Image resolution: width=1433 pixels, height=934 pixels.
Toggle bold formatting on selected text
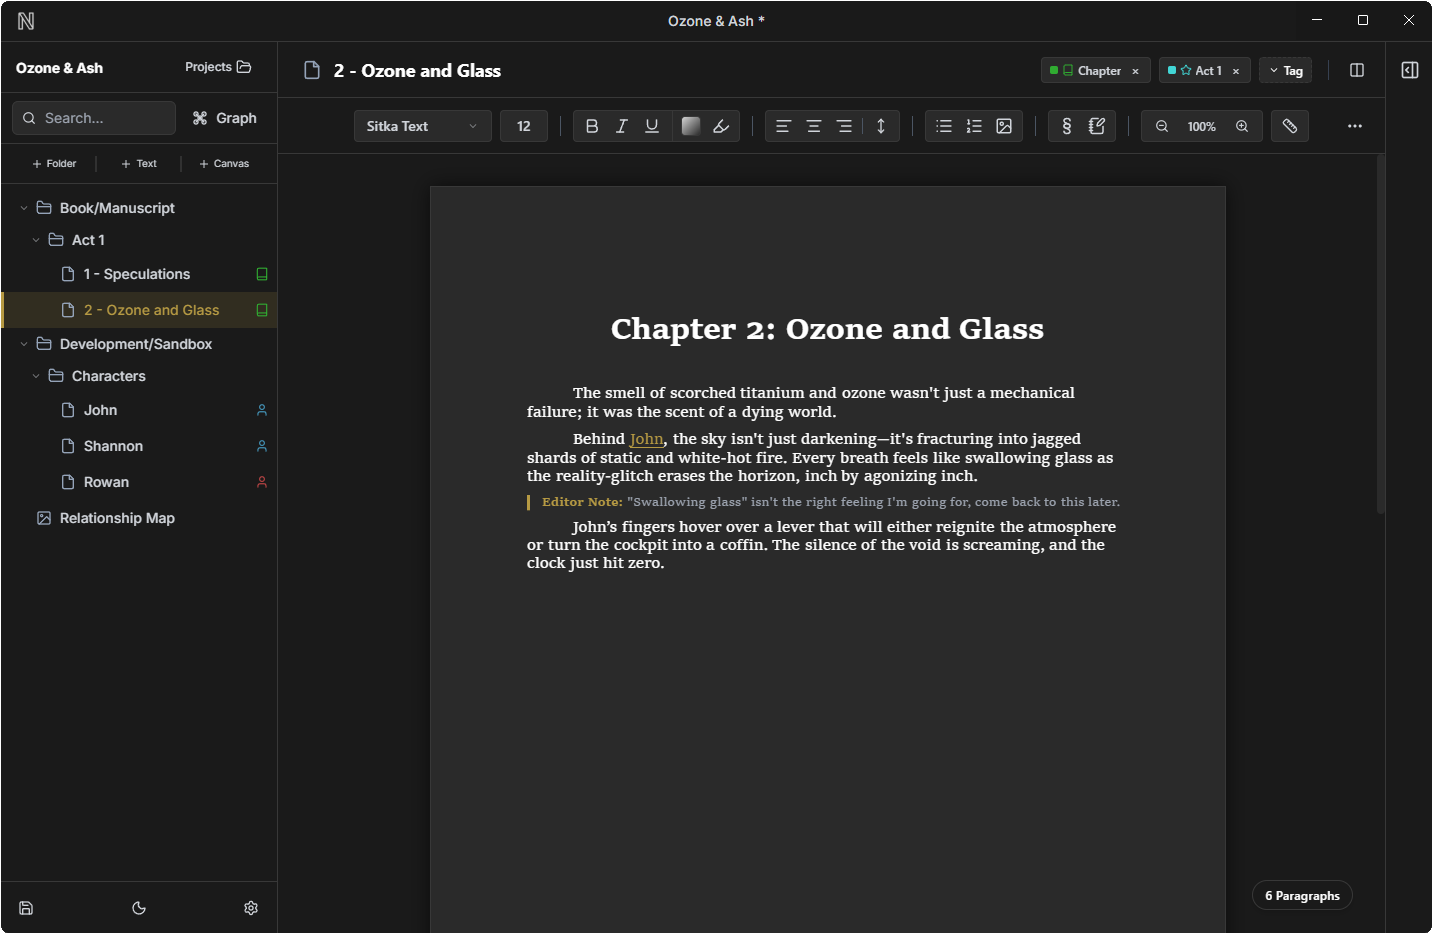click(591, 125)
